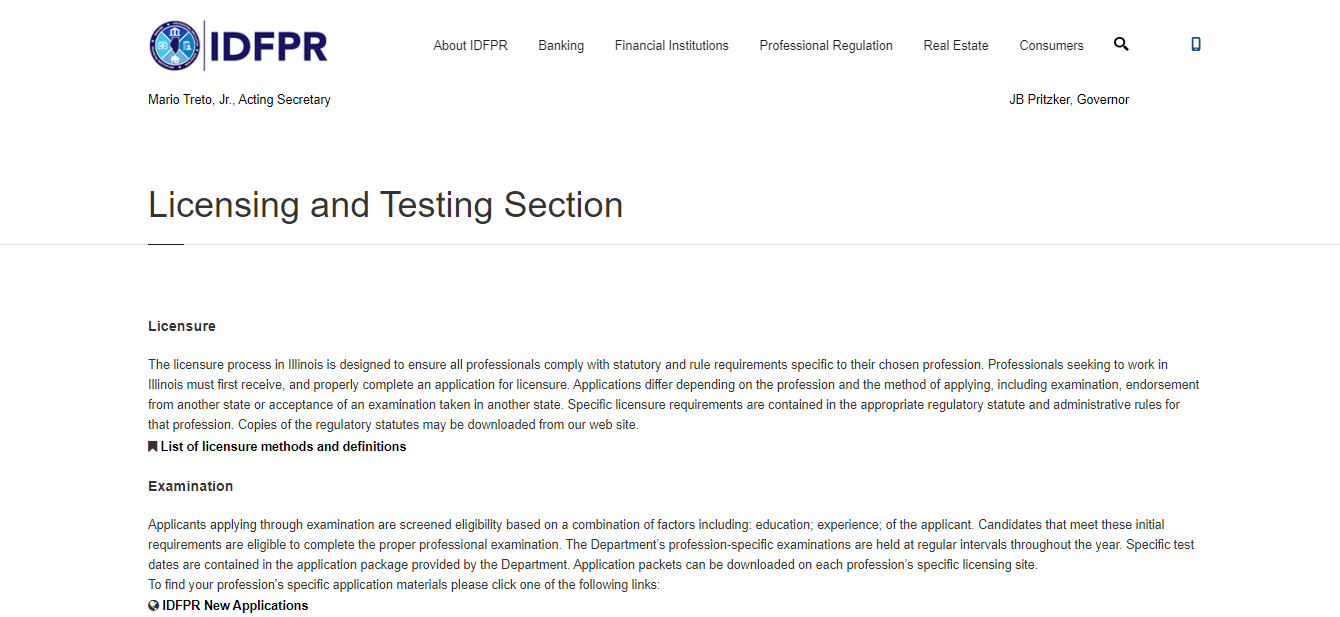The image size is (1340, 617).
Task: Open the About IDFPR menu
Action: [470, 44]
